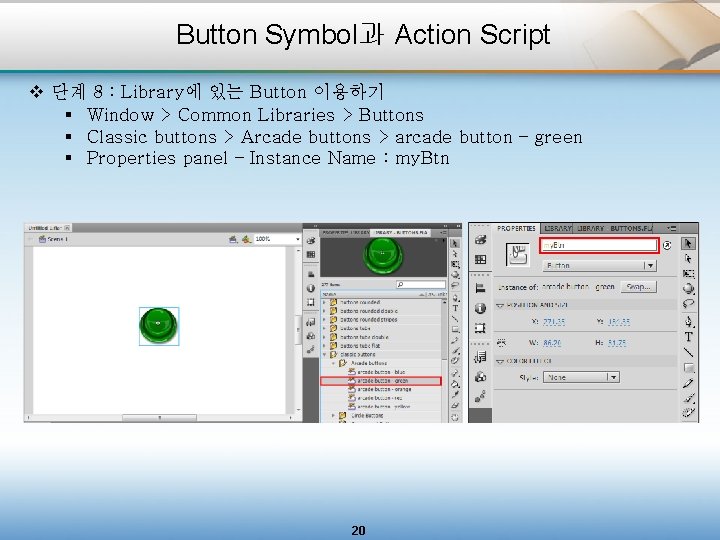Select arcade button - yellow in library

(383, 407)
